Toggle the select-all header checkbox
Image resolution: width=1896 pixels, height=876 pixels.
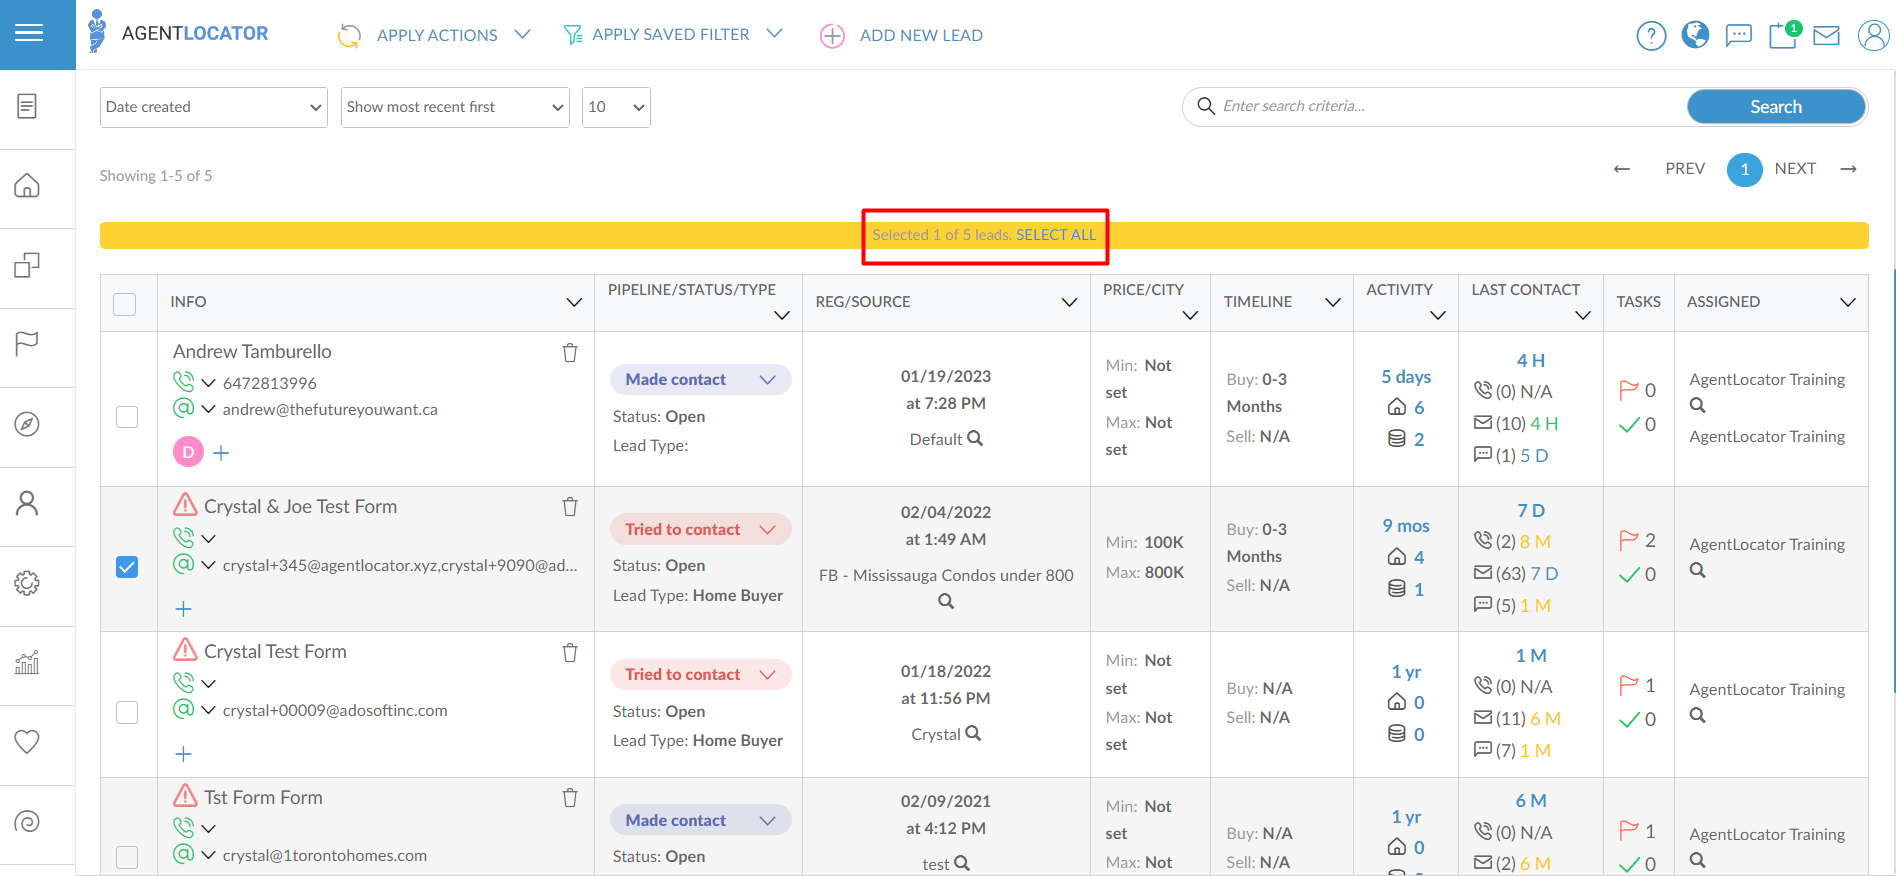pyautogui.click(x=125, y=304)
